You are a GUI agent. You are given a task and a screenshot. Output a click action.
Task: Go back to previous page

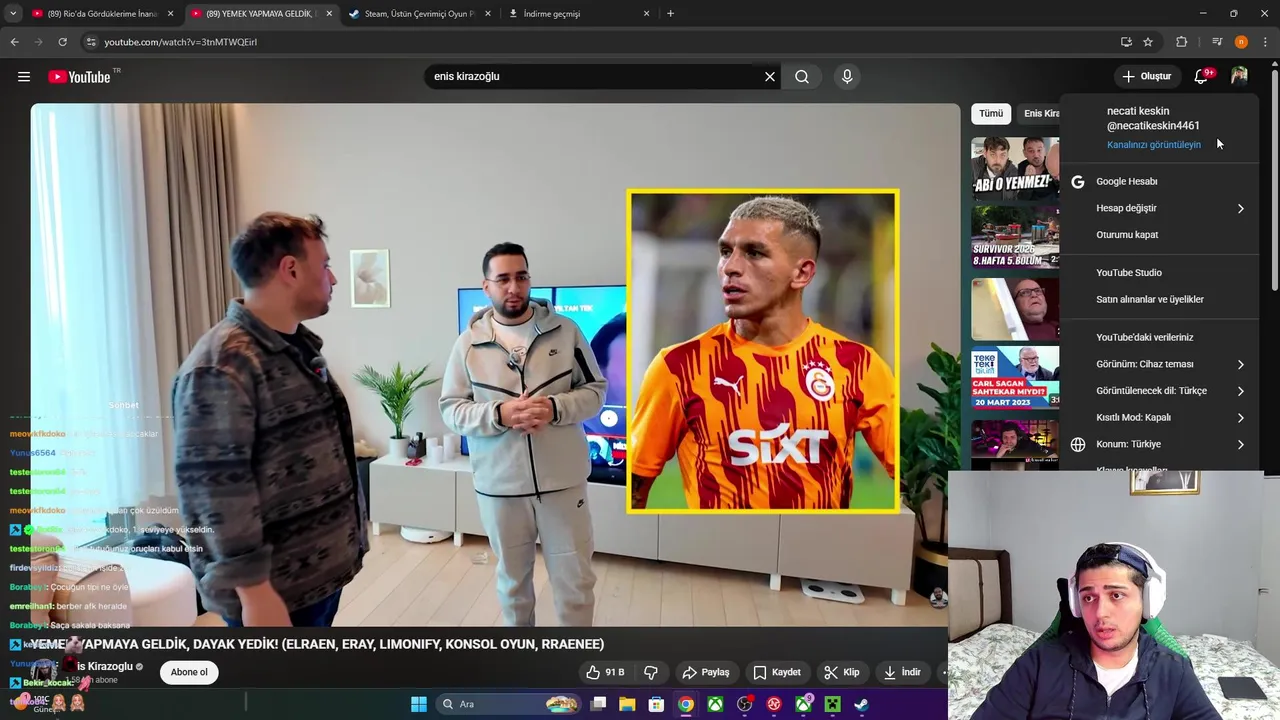pos(14,42)
